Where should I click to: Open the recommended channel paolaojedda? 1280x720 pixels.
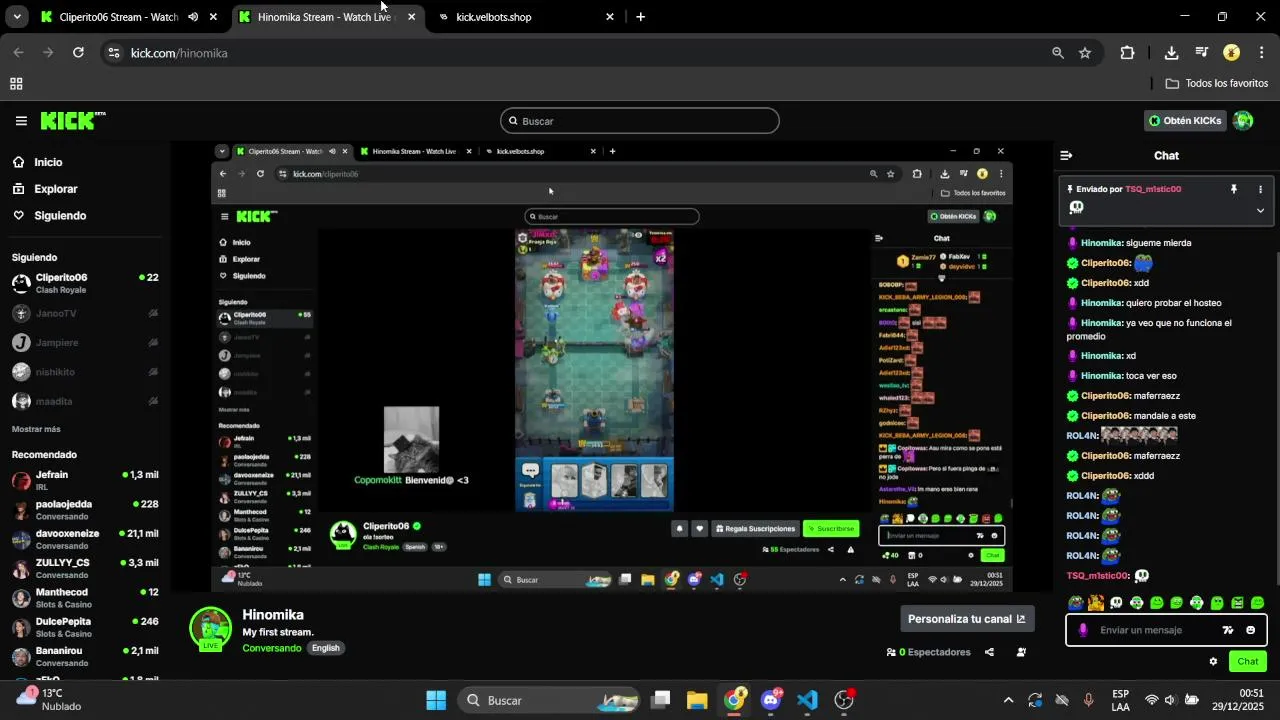[85, 510]
